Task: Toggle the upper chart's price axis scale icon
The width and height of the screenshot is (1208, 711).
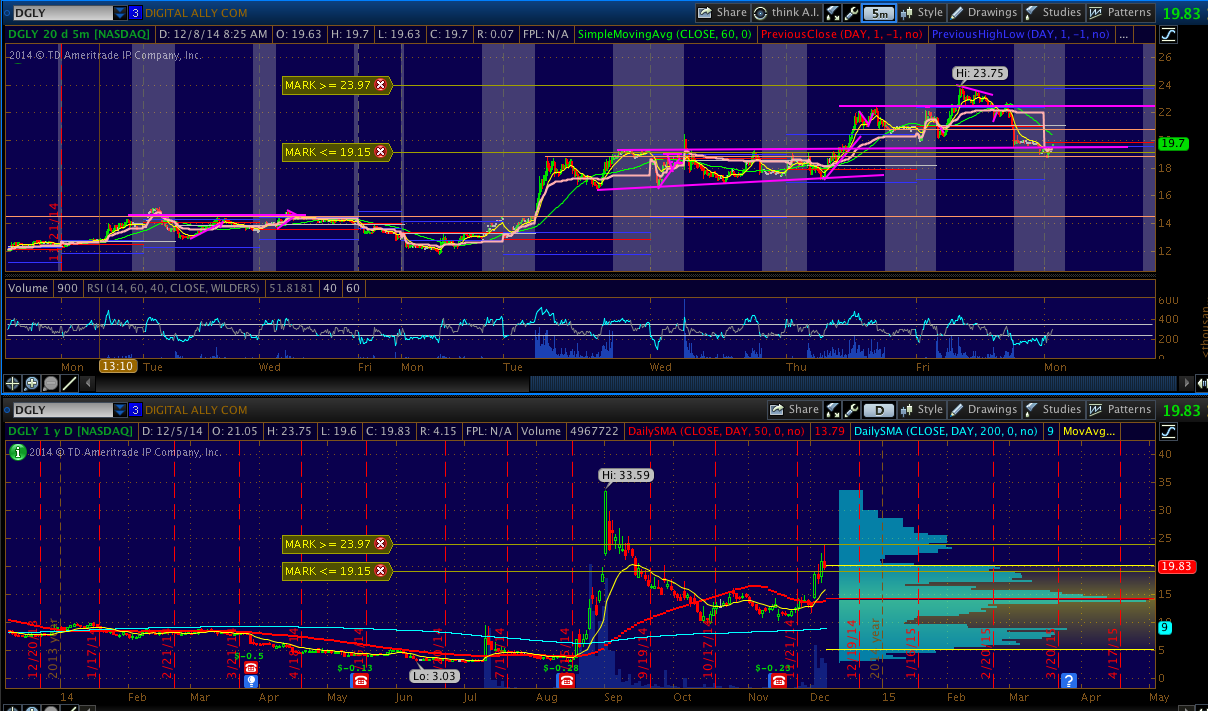Action: tap(1169, 35)
